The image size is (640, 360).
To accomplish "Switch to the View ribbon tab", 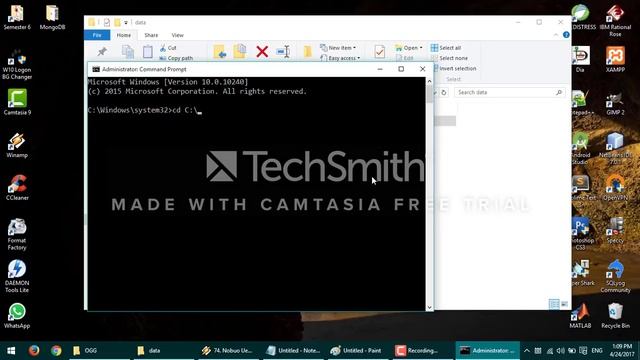I will (178, 35).
